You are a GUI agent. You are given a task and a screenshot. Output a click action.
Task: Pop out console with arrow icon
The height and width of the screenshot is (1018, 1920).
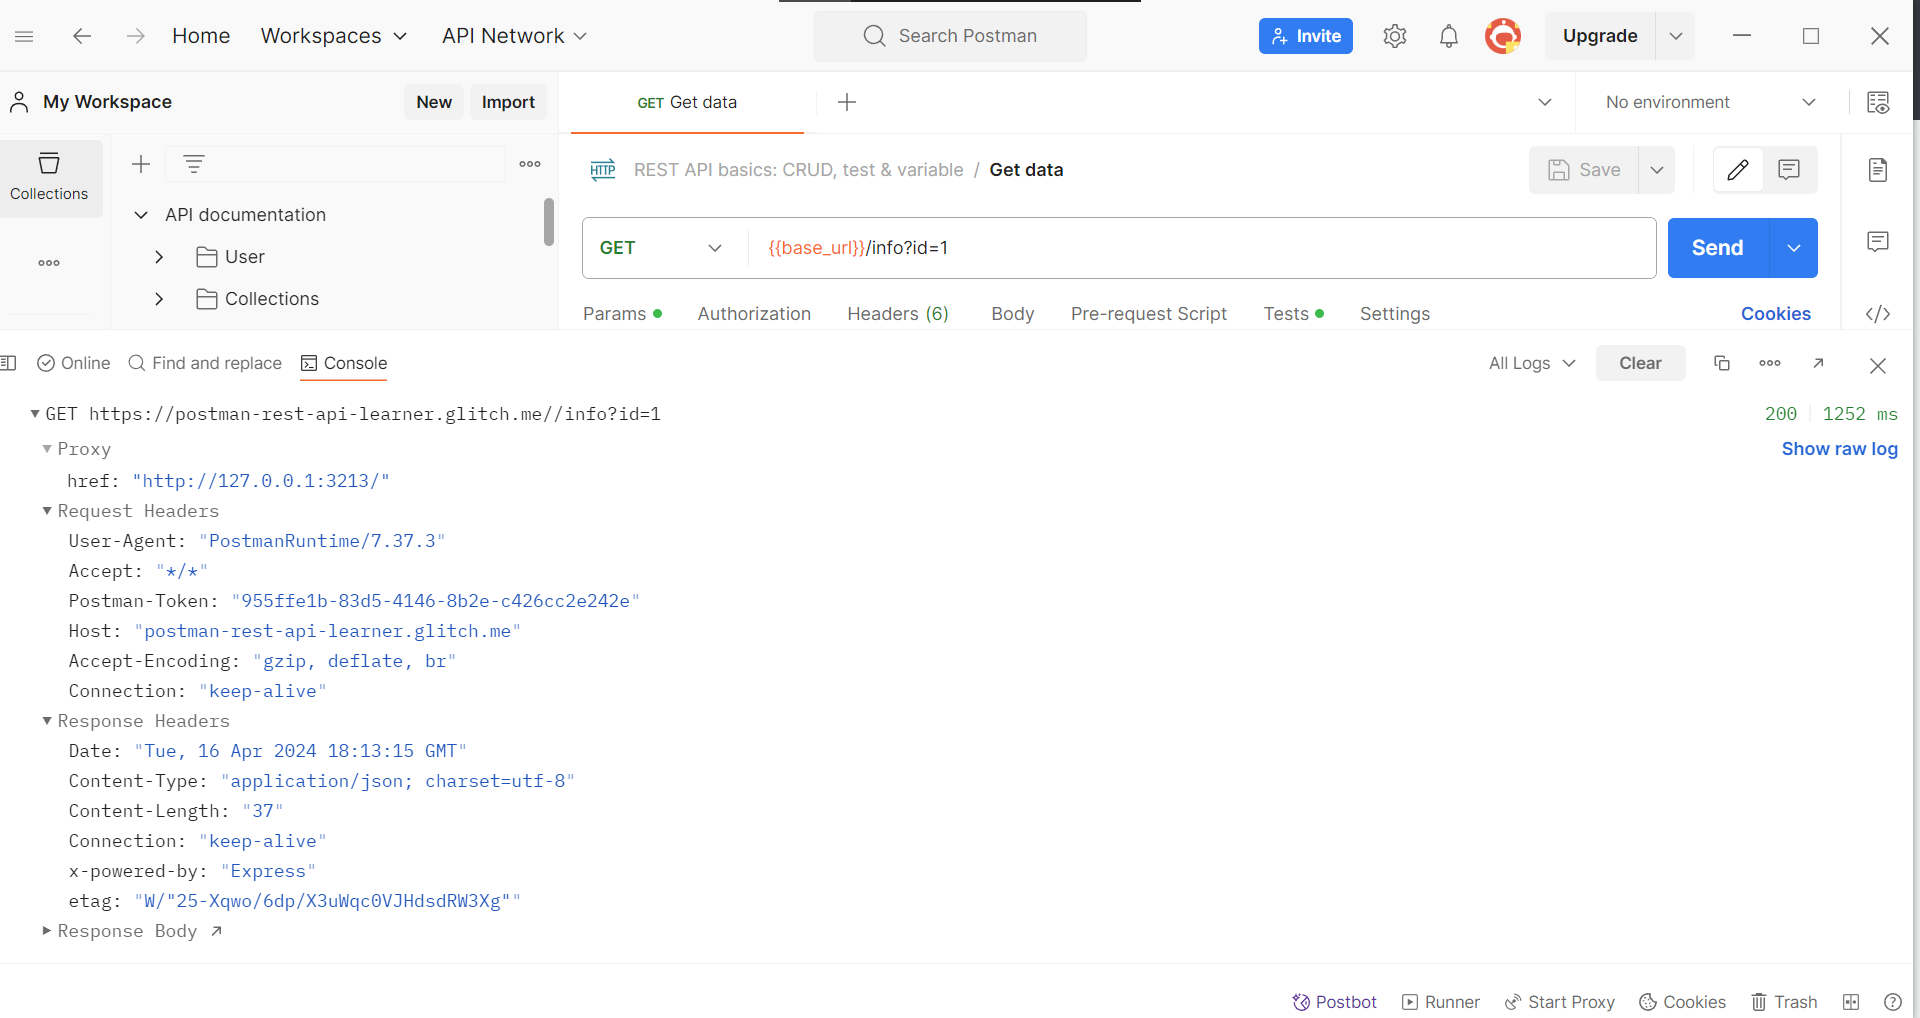[1818, 363]
